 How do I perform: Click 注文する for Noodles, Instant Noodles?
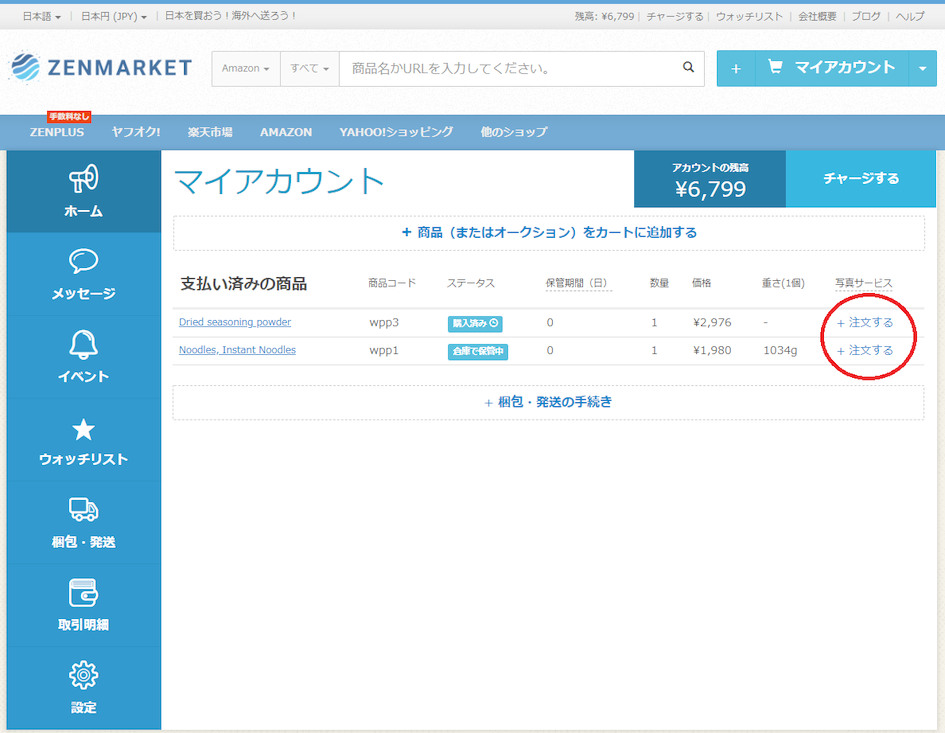[865, 350]
